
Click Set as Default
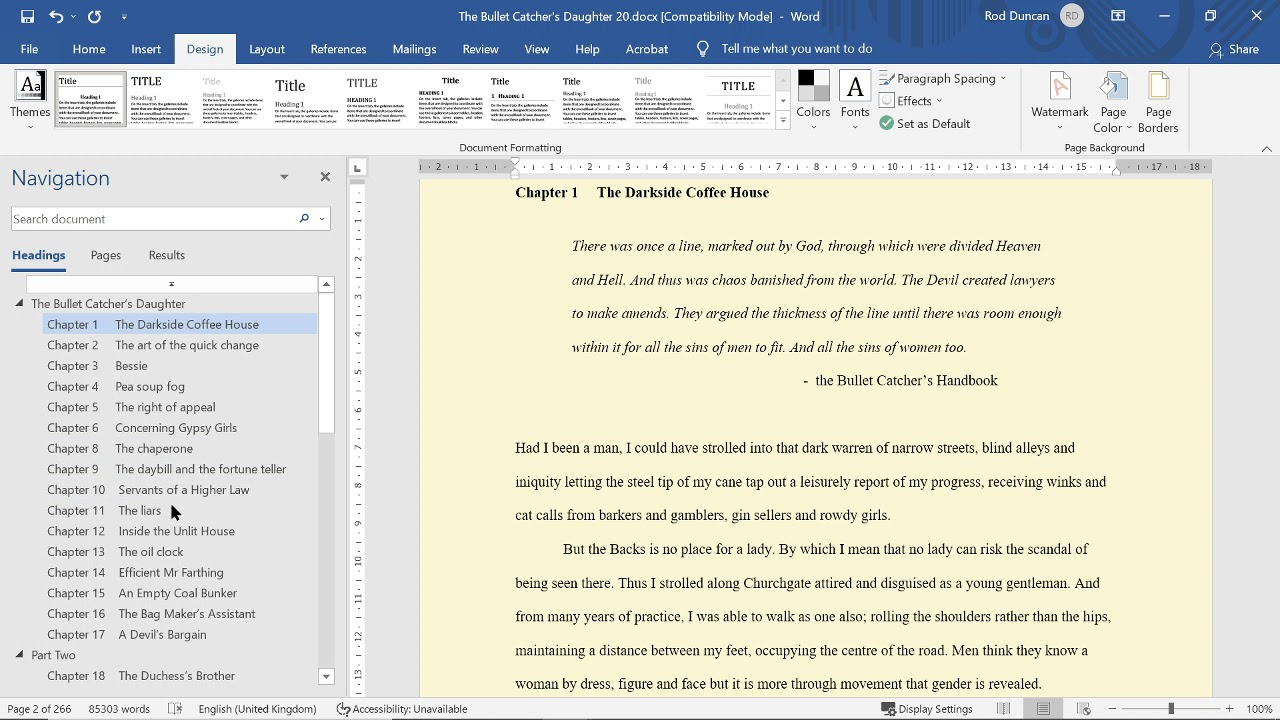[925, 123]
